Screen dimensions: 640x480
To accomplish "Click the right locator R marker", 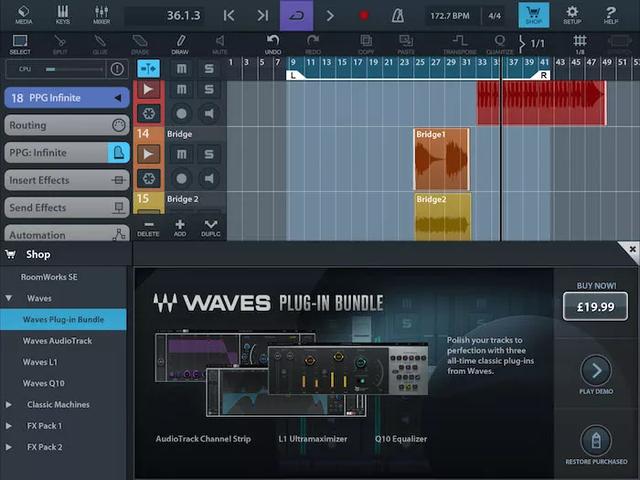I will click(543, 76).
